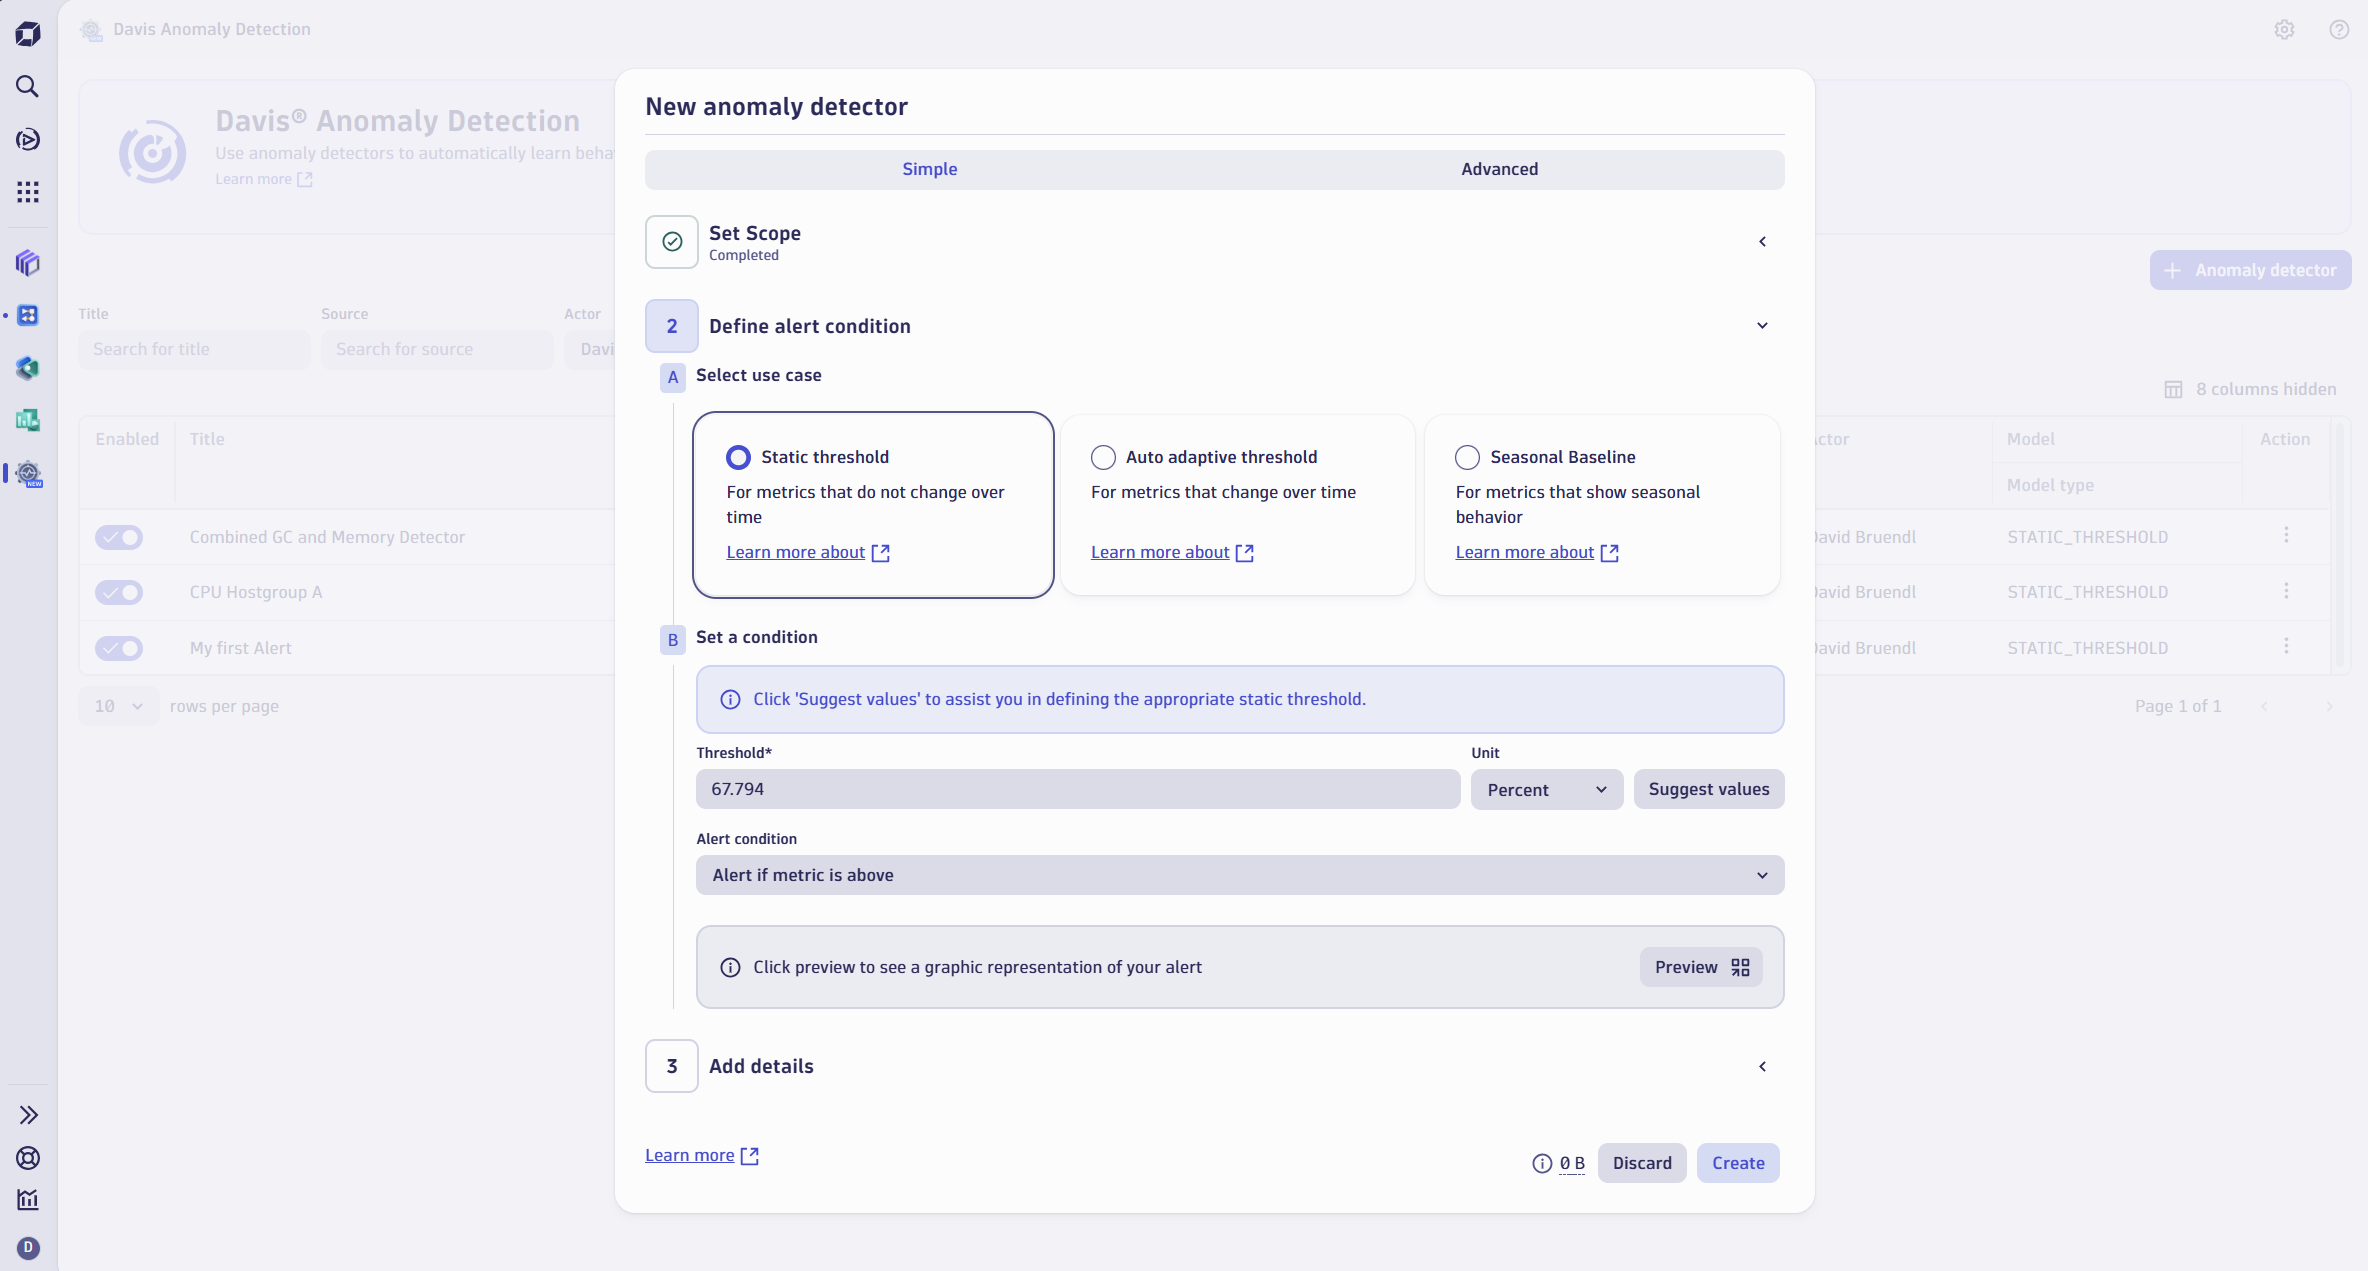This screenshot has height=1271, width=2368.
Task: Open the play-style launcher icon in sidebar
Action: (x=28, y=139)
